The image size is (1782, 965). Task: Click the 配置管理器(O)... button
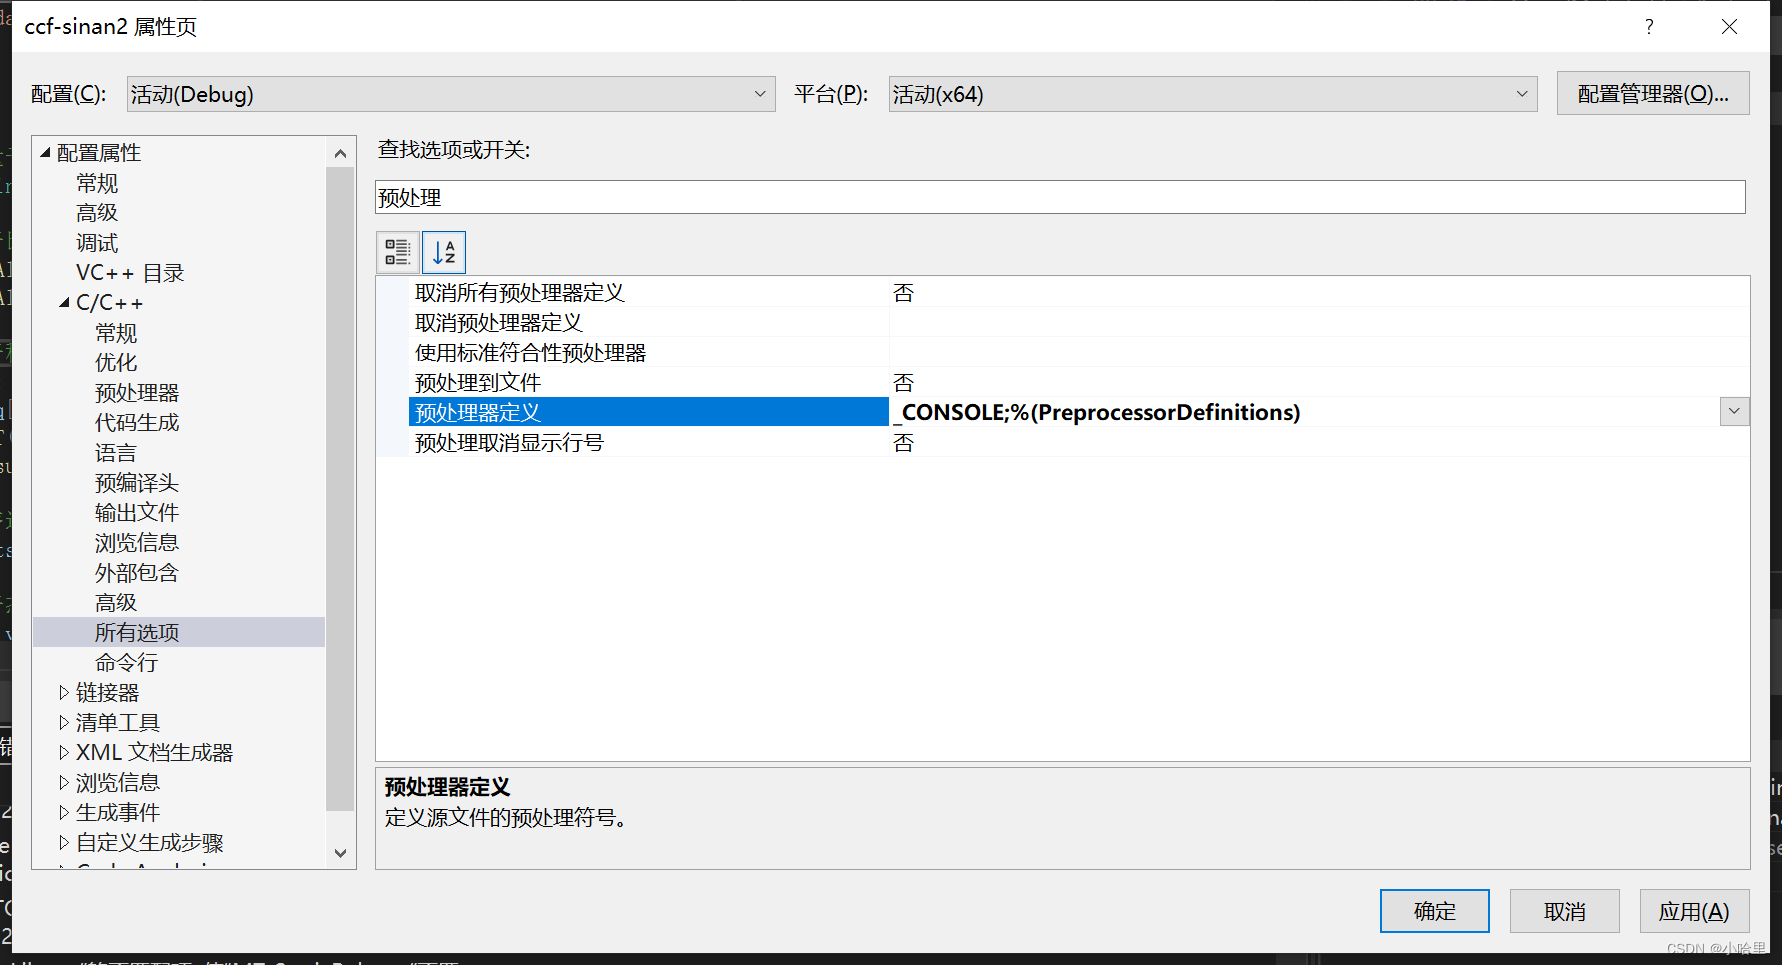tap(1652, 94)
